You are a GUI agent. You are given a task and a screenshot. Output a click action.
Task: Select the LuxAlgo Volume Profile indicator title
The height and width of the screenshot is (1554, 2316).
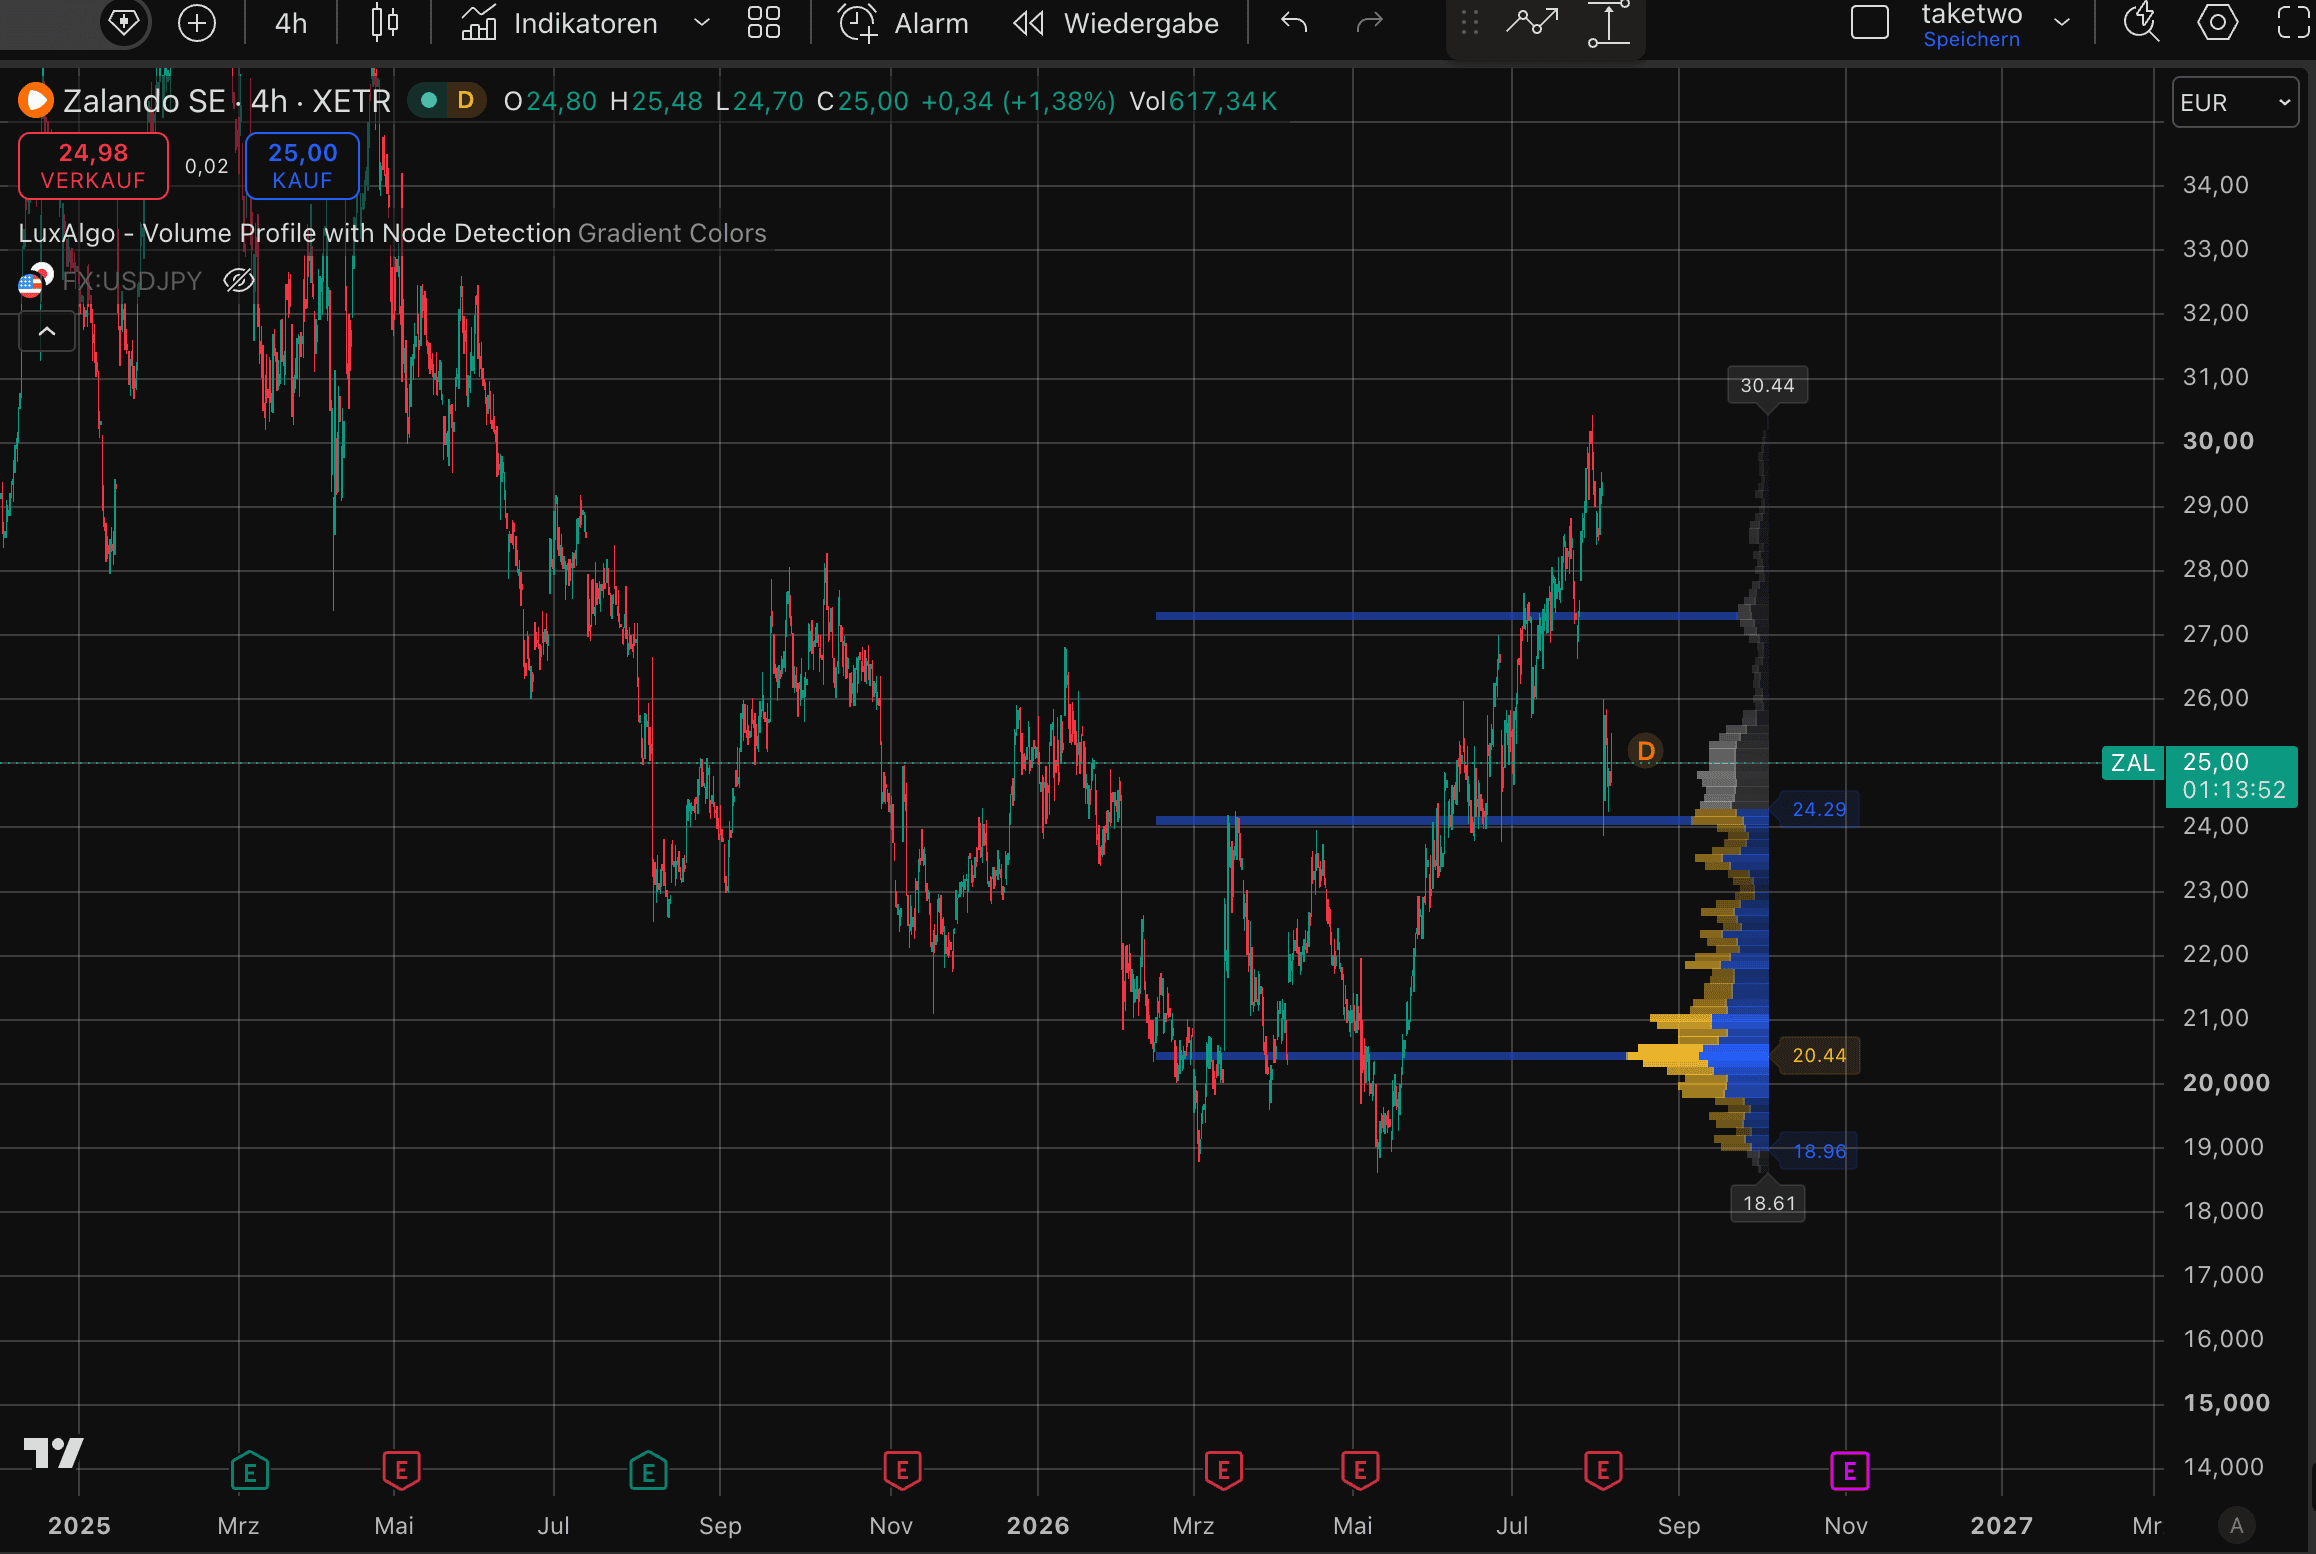294,233
